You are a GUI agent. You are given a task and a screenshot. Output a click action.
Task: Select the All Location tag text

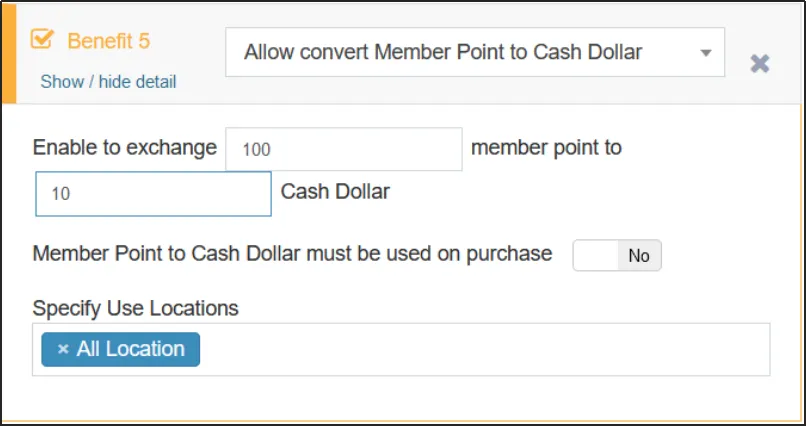tap(131, 349)
